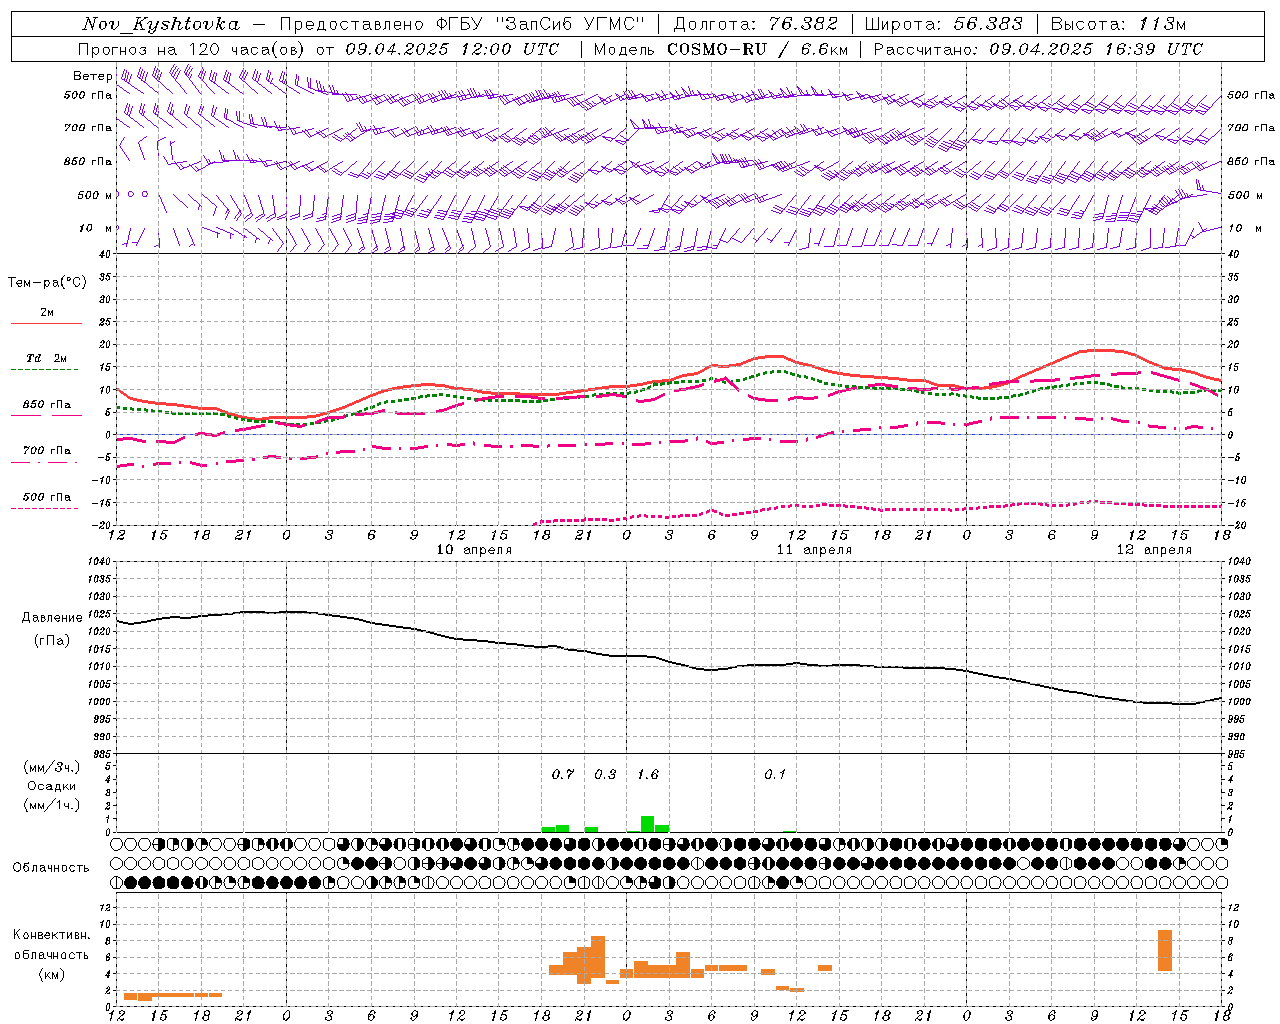Click the 'Осадки' precipitation panel label
Viewport: 1280px width, 1024px height.
point(52,786)
